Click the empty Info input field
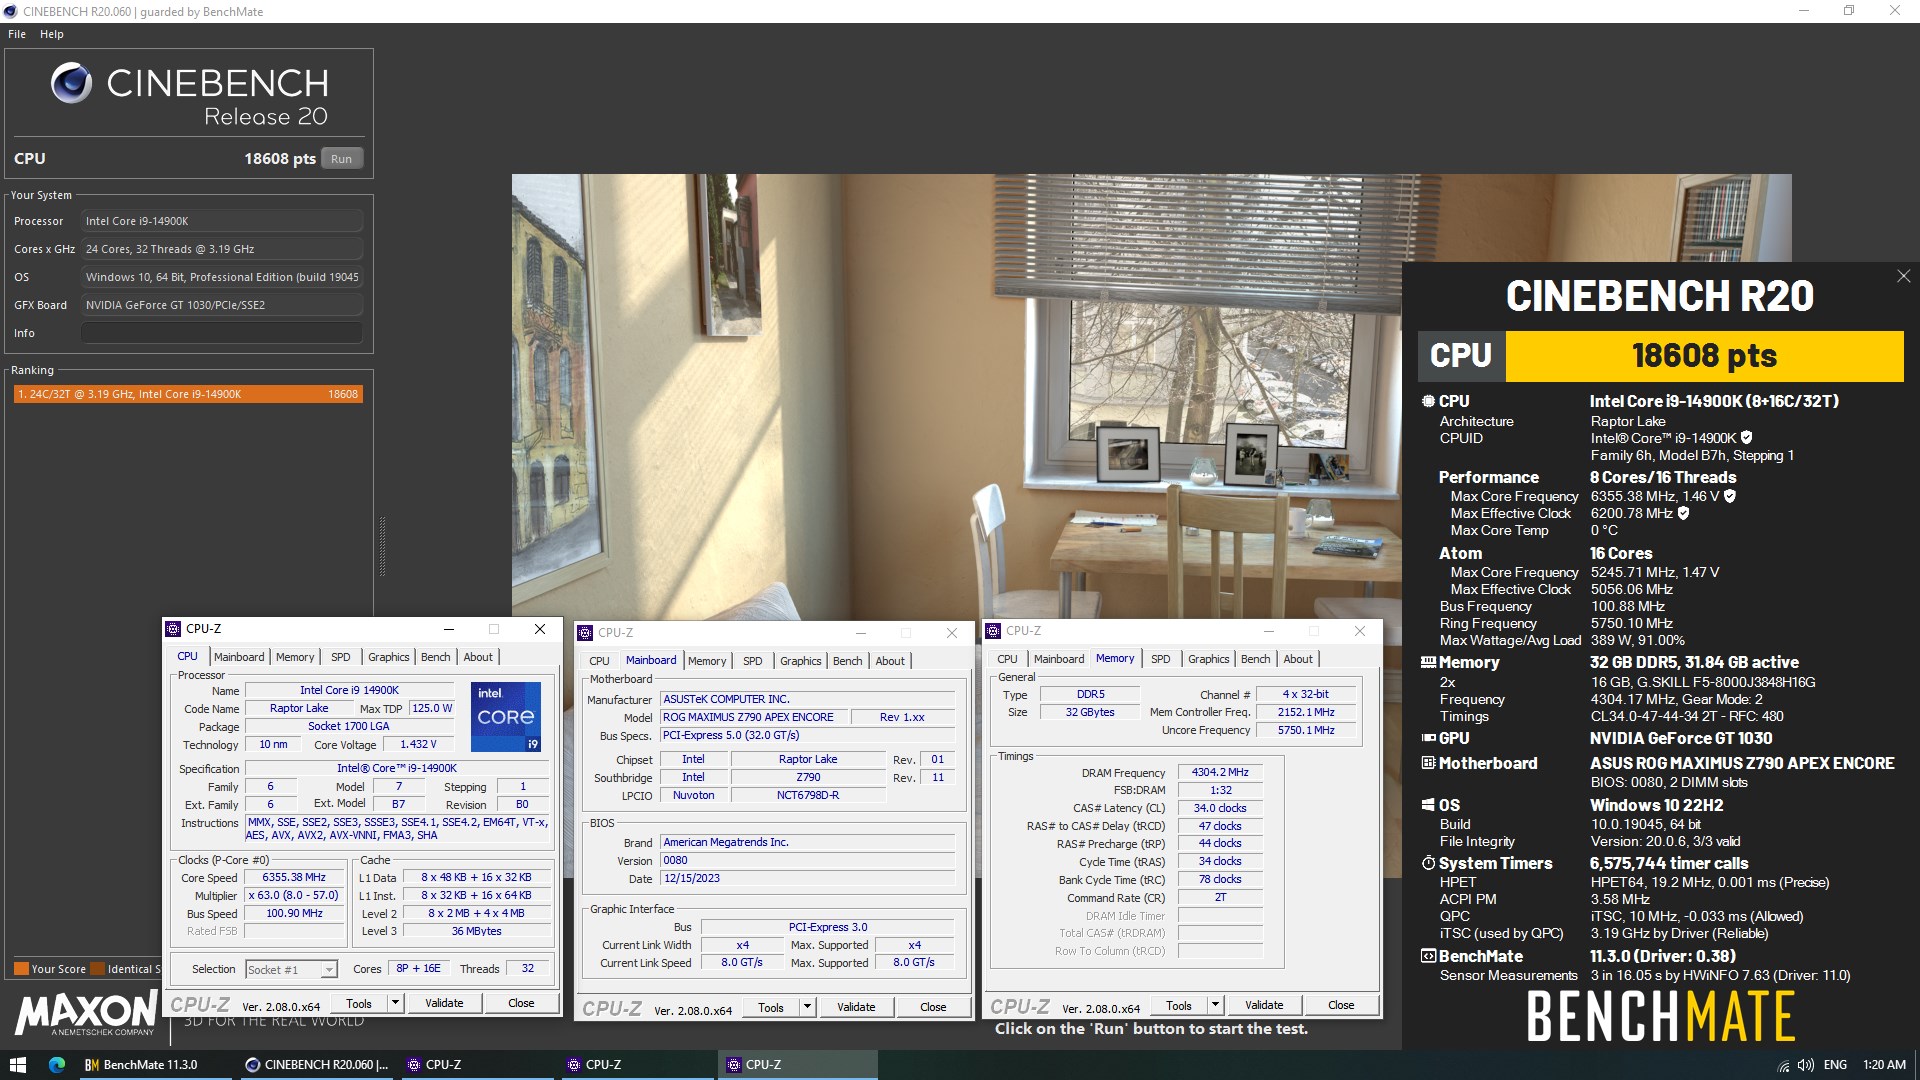The width and height of the screenshot is (1920, 1080). (222, 333)
